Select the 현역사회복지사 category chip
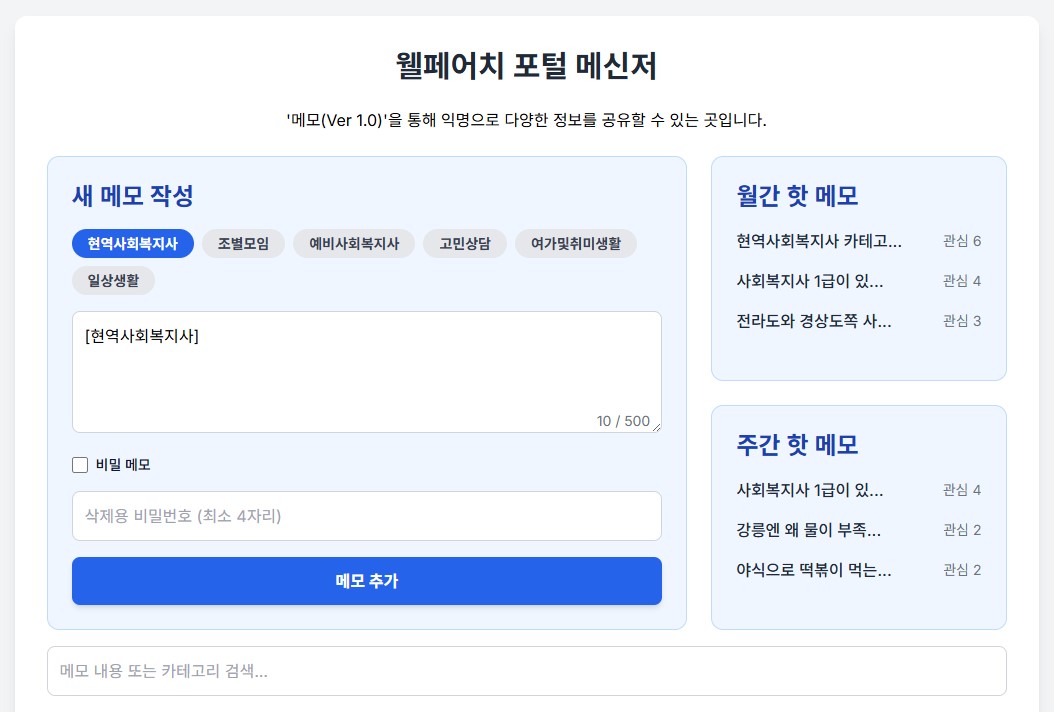The width and height of the screenshot is (1054, 712). (x=132, y=243)
